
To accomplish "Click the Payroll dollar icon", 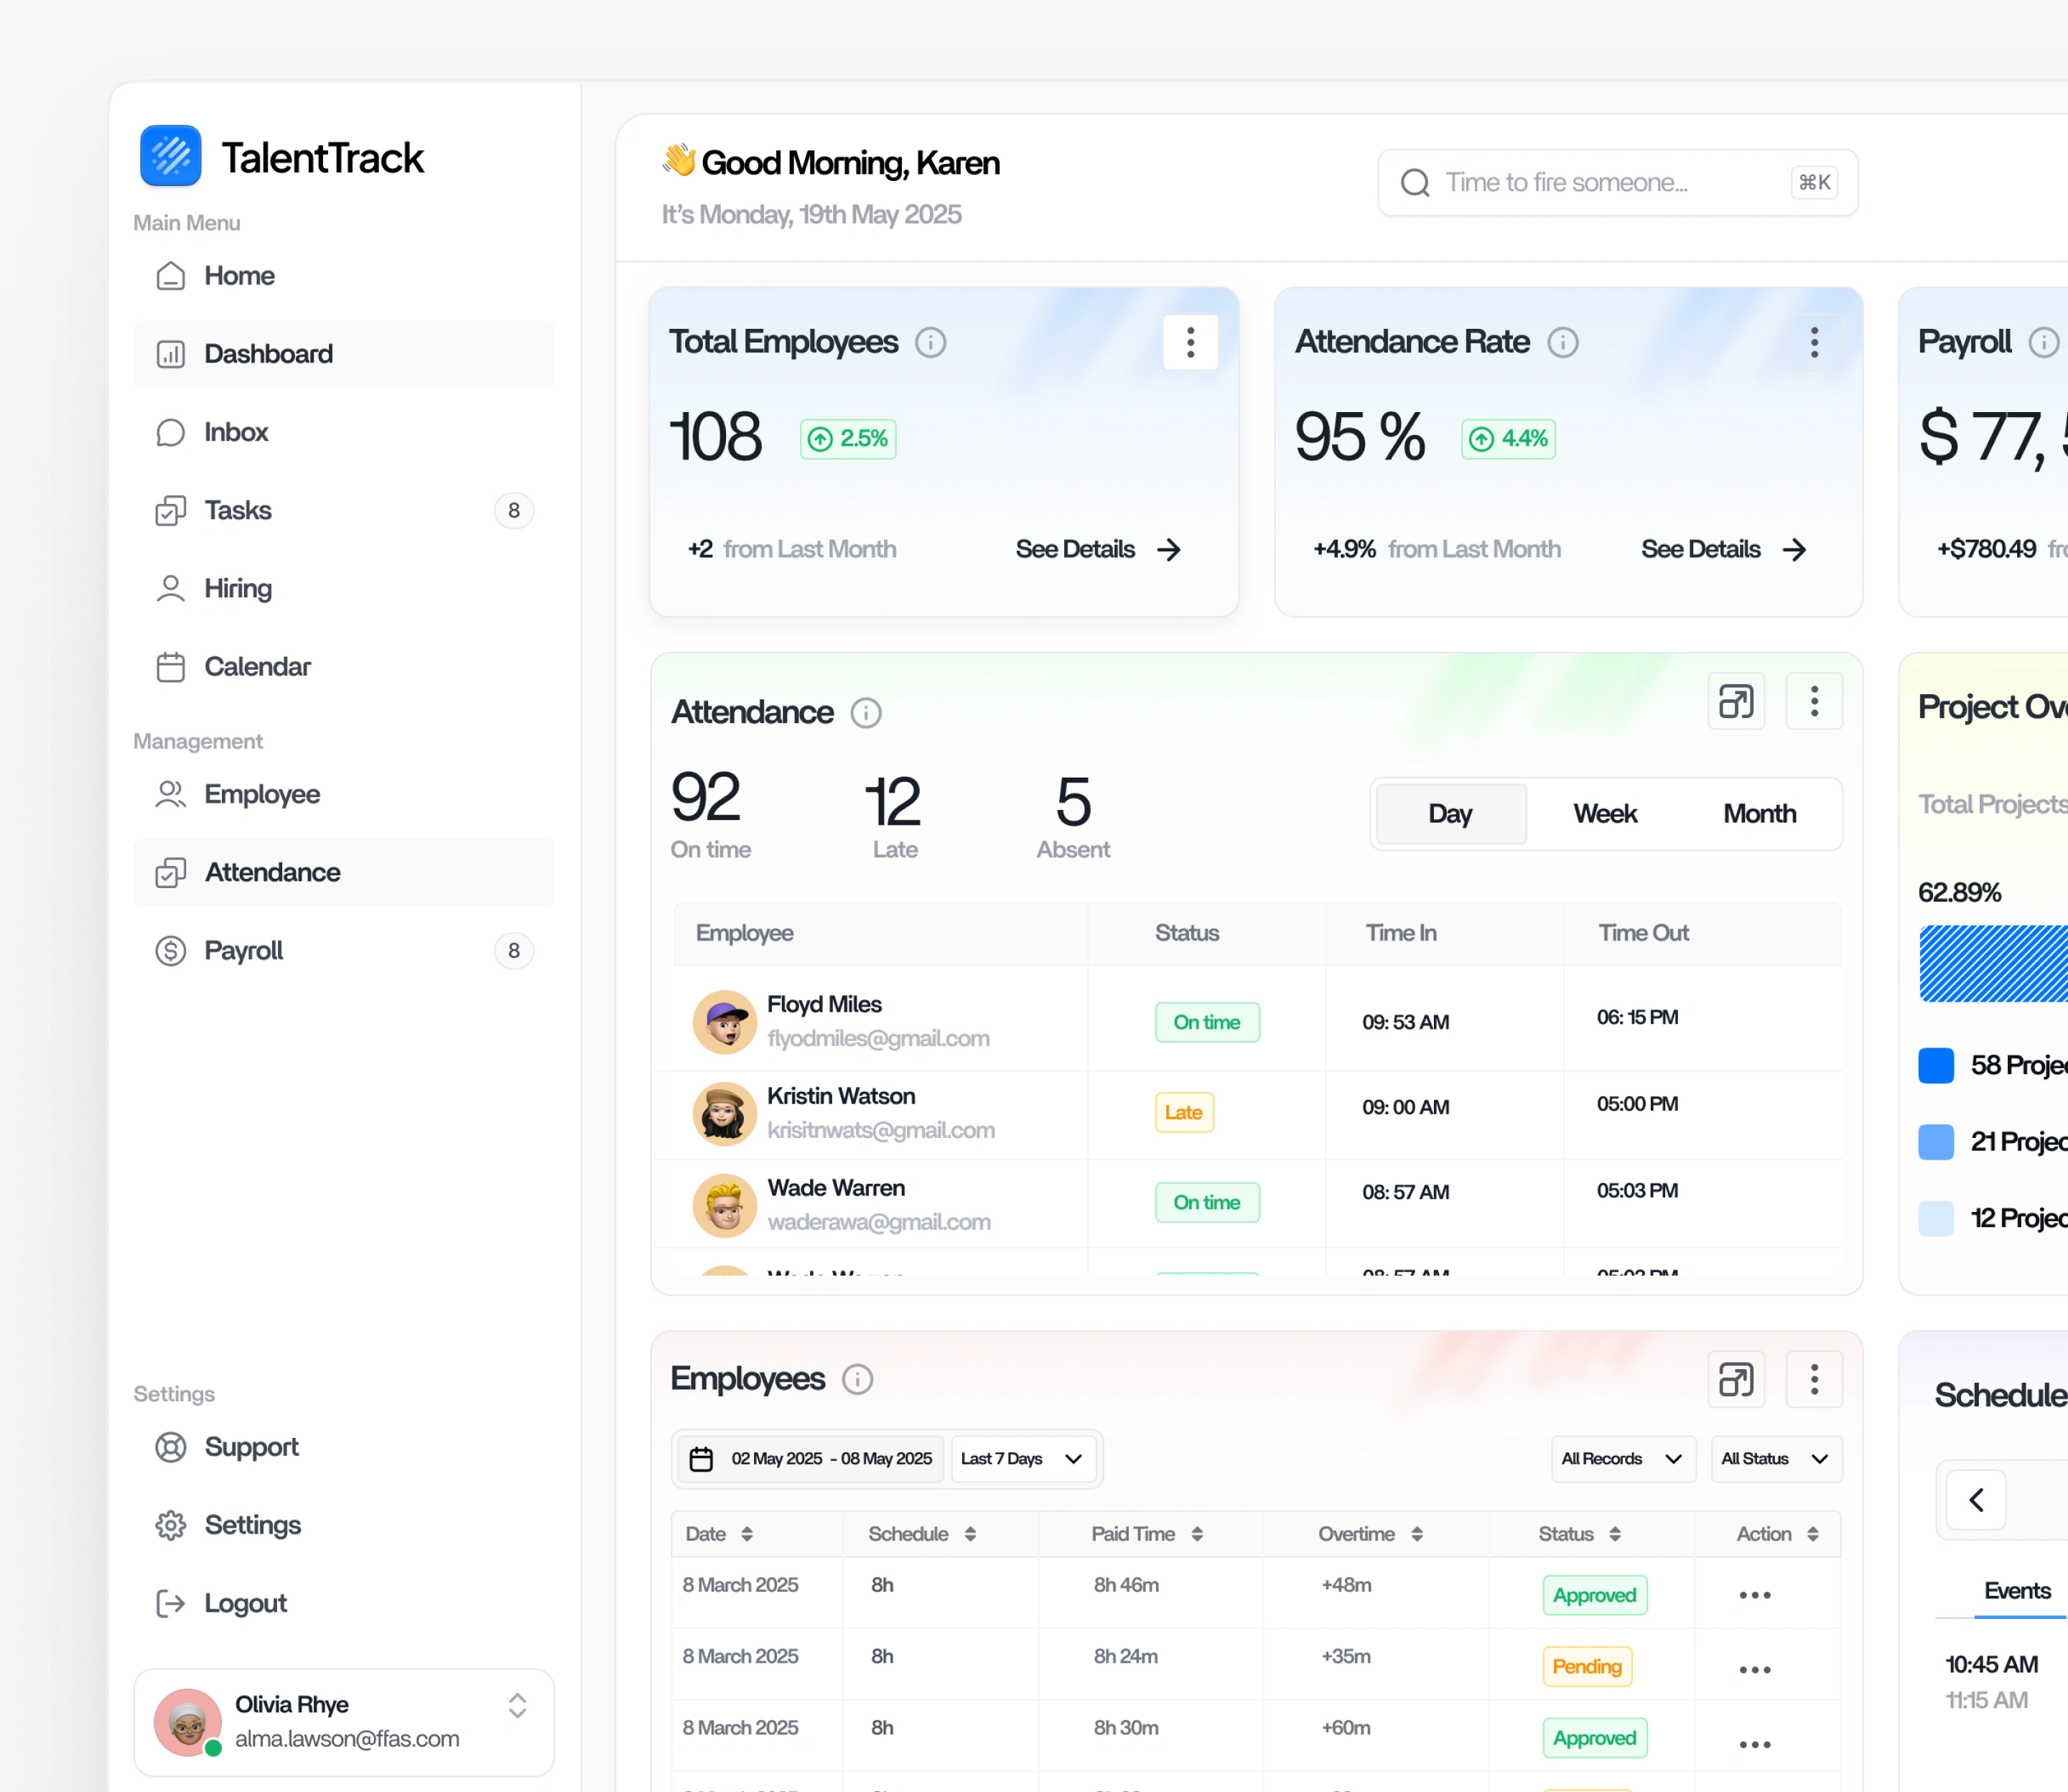I will click(171, 950).
